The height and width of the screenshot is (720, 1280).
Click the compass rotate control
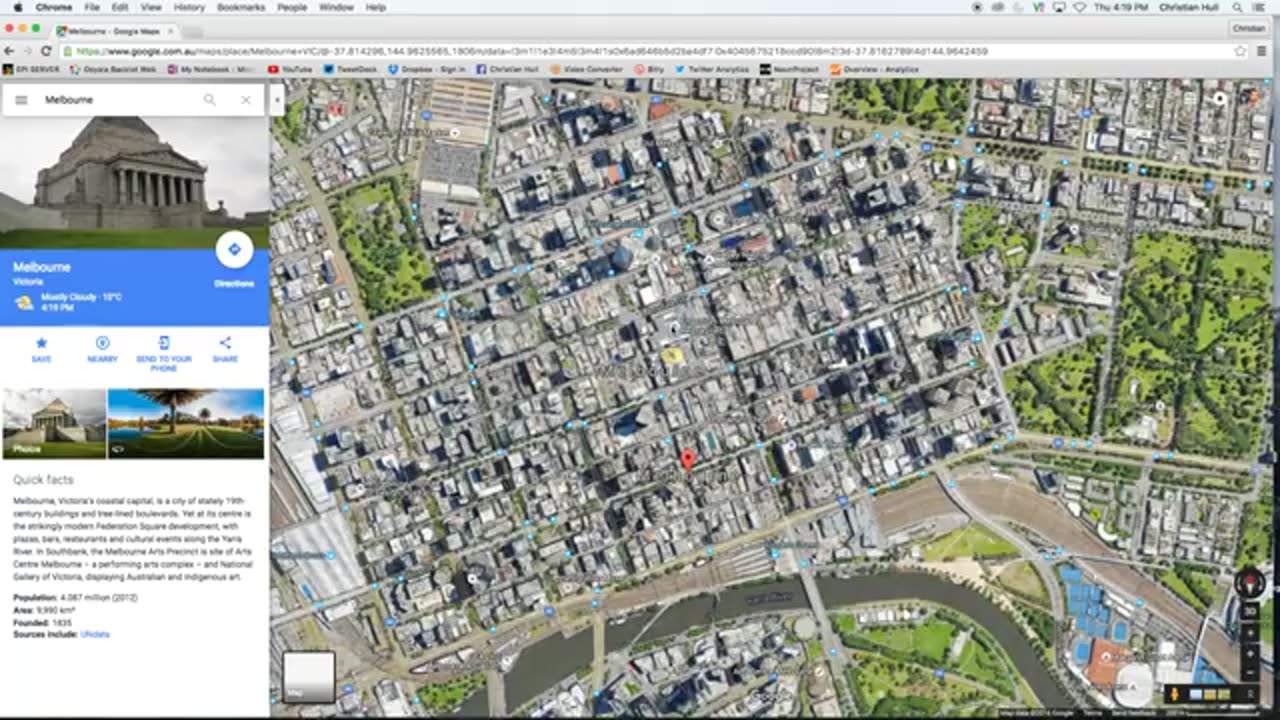click(x=1250, y=583)
